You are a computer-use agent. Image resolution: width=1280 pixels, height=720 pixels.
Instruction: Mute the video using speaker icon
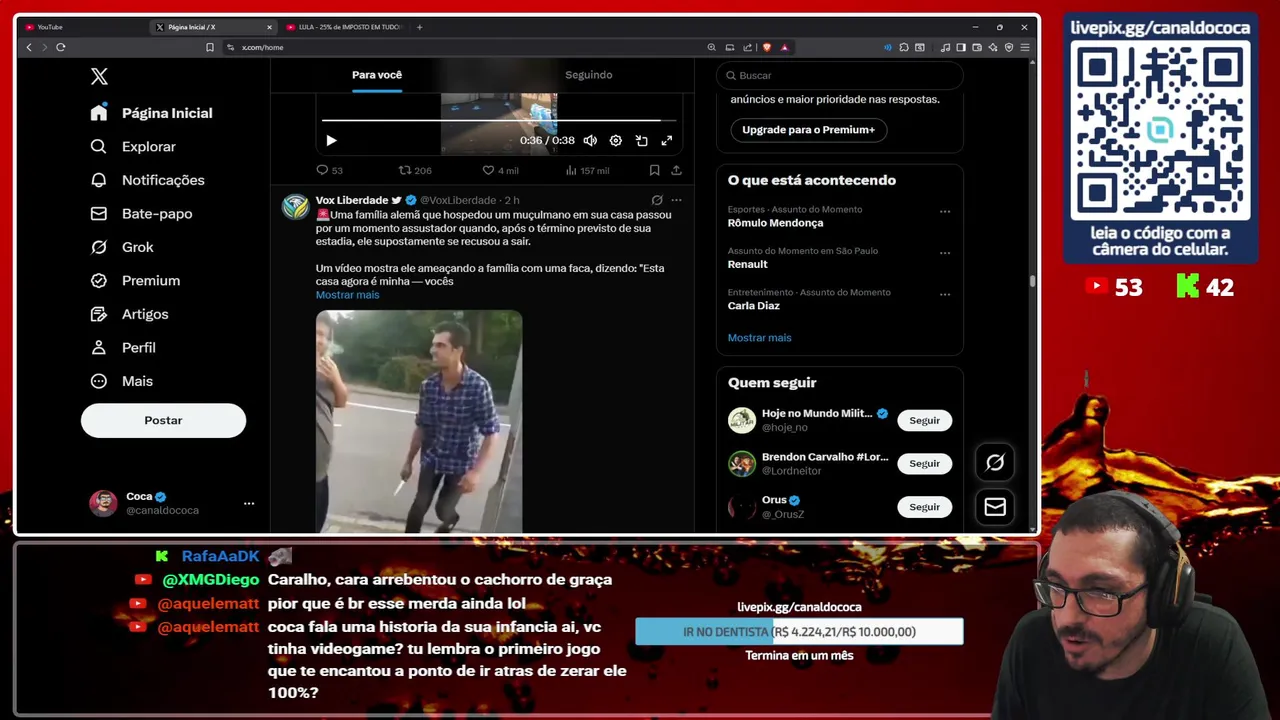coord(590,141)
